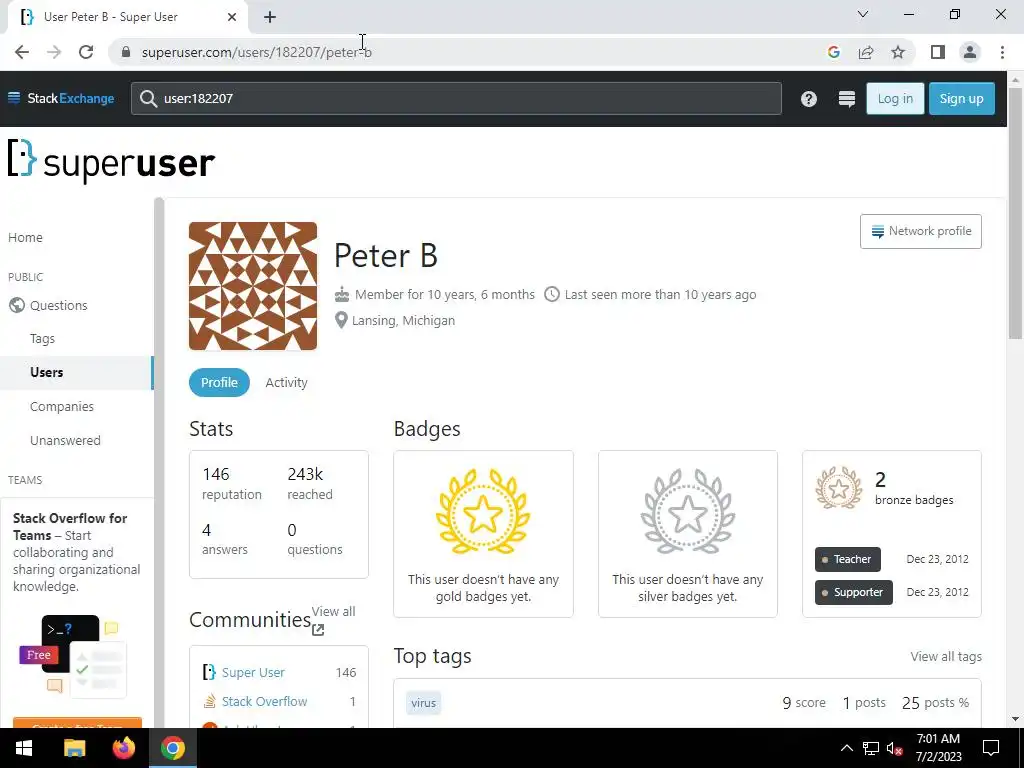This screenshot has height=768, width=1024.
Task: Open Questions in the sidebar
Action: pyautogui.click(x=58, y=306)
